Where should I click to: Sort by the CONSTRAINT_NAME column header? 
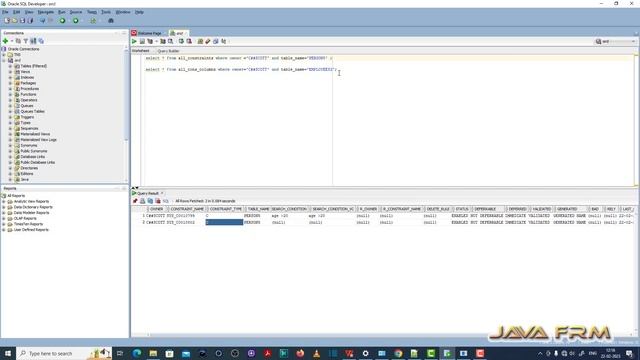coord(187,209)
